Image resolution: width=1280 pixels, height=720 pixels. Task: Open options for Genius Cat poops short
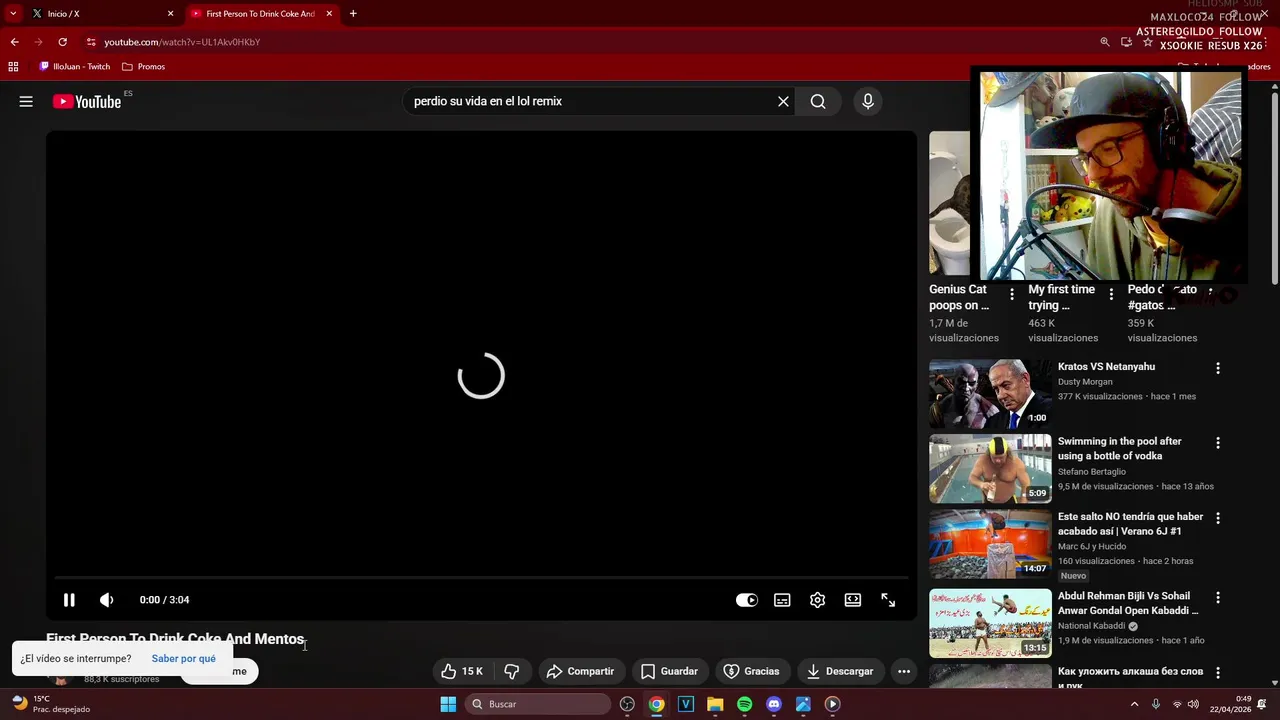tap(1012, 294)
